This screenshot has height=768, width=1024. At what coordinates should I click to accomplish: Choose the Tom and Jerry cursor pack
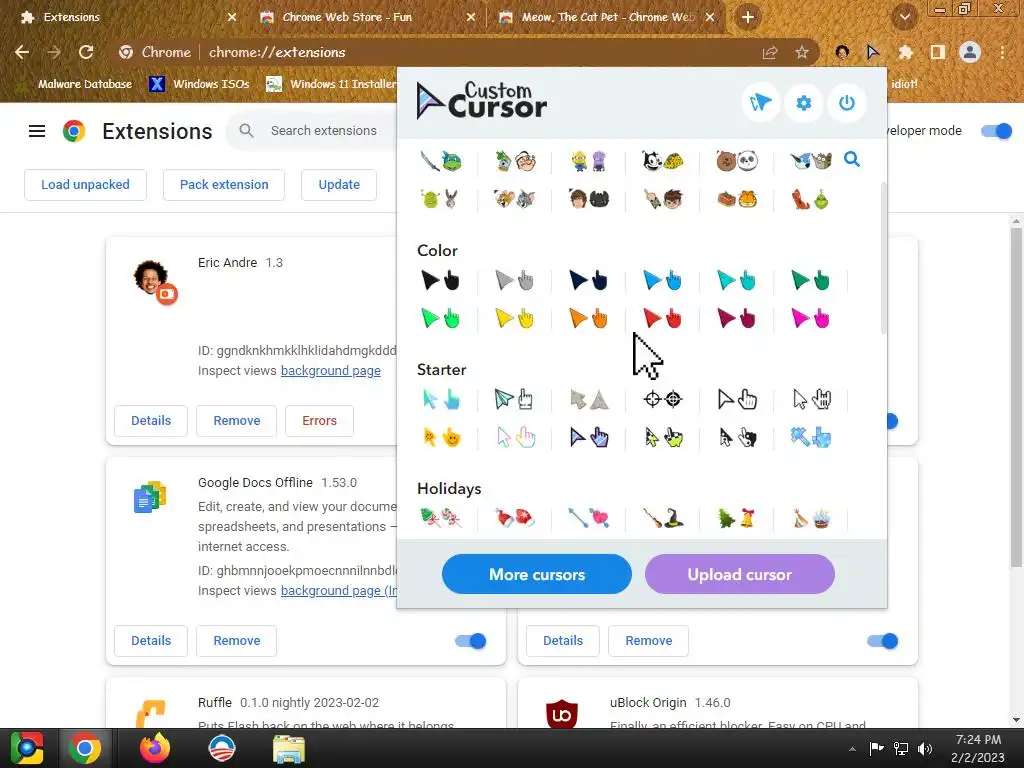point(515,199)
